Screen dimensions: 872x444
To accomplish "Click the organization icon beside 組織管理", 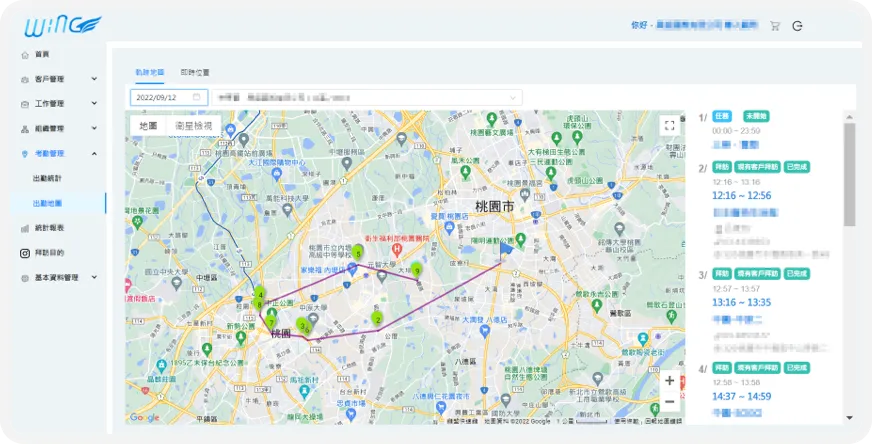I will 24,129.
